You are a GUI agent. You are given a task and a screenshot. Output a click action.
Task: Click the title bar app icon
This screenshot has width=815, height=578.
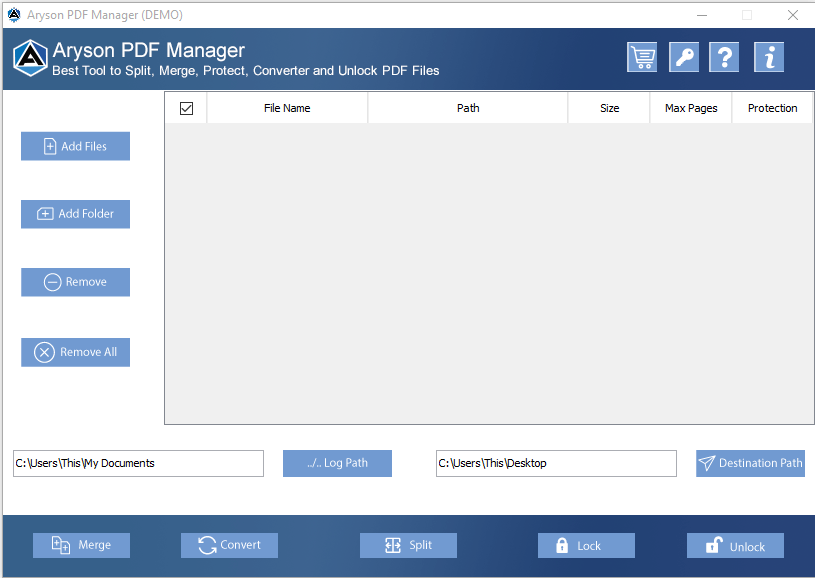tap(14, 15)
